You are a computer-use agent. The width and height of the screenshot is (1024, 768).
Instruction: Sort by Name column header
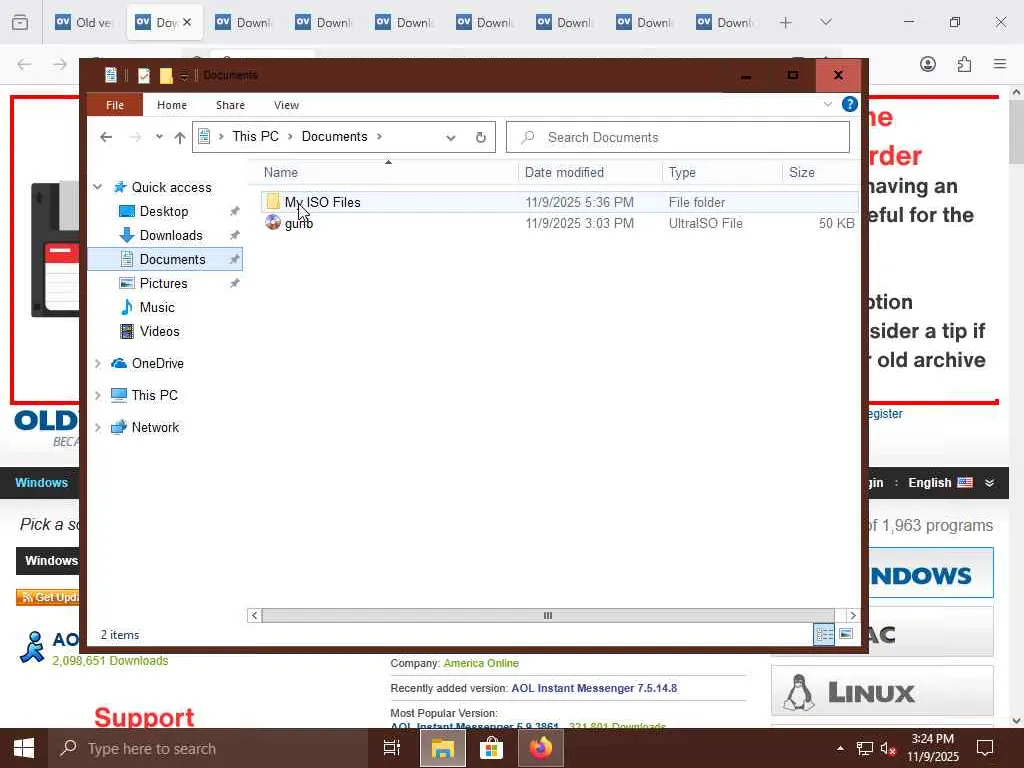pyautogui.click(x=281, y=172)
